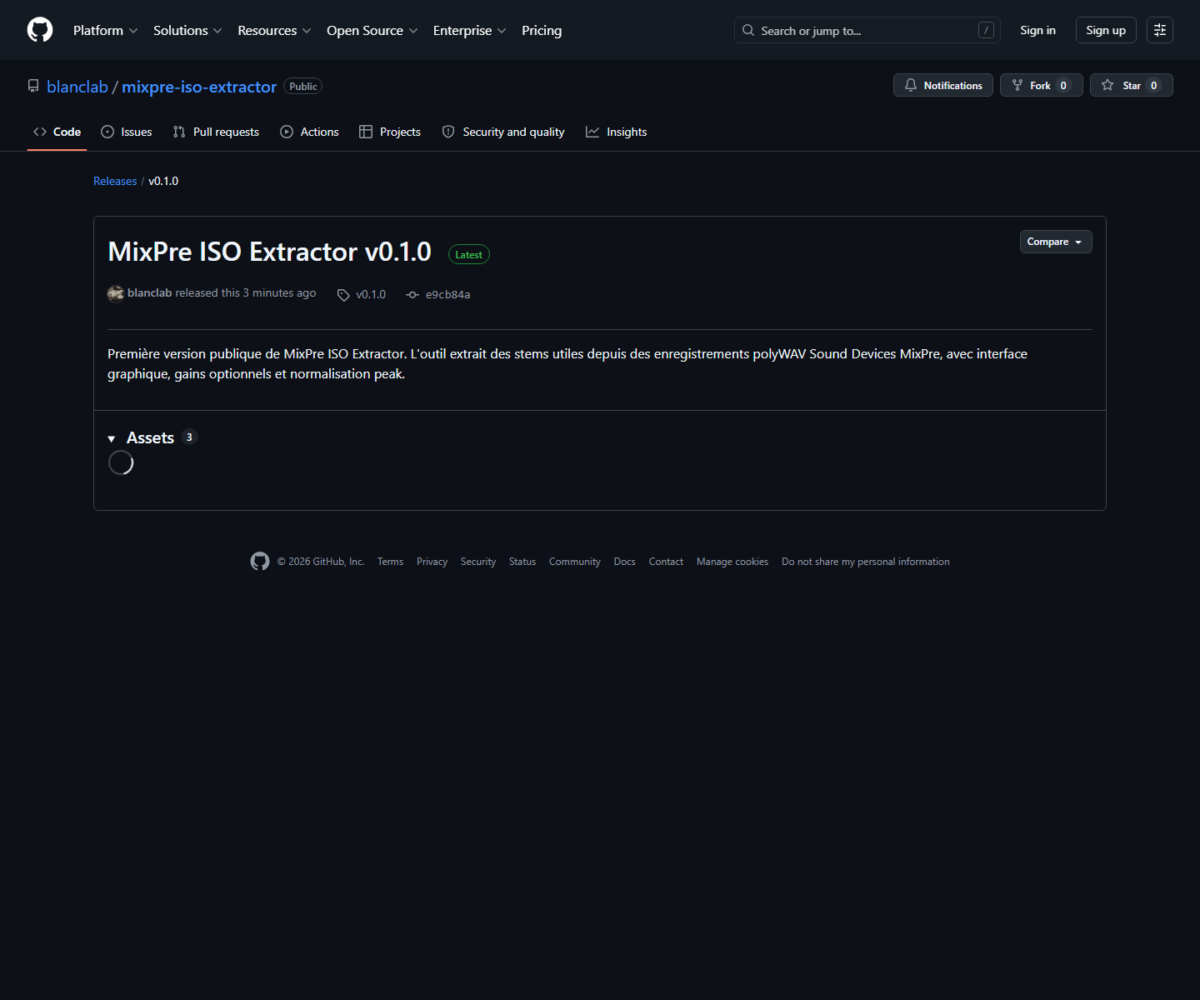This screenshot has height=1000, width=1200.
Task: Open commit e9cb84a
Action: click(x=439, y=294)
